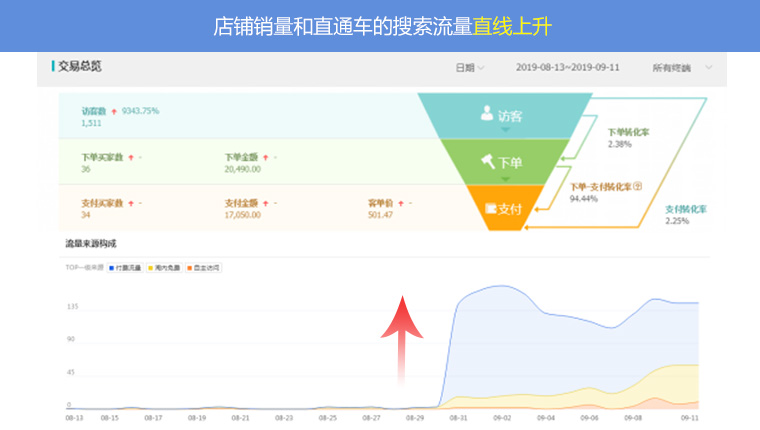Click the 下单金额 metric label
Viewport: 760px width, 430px height.
(241, 157)
